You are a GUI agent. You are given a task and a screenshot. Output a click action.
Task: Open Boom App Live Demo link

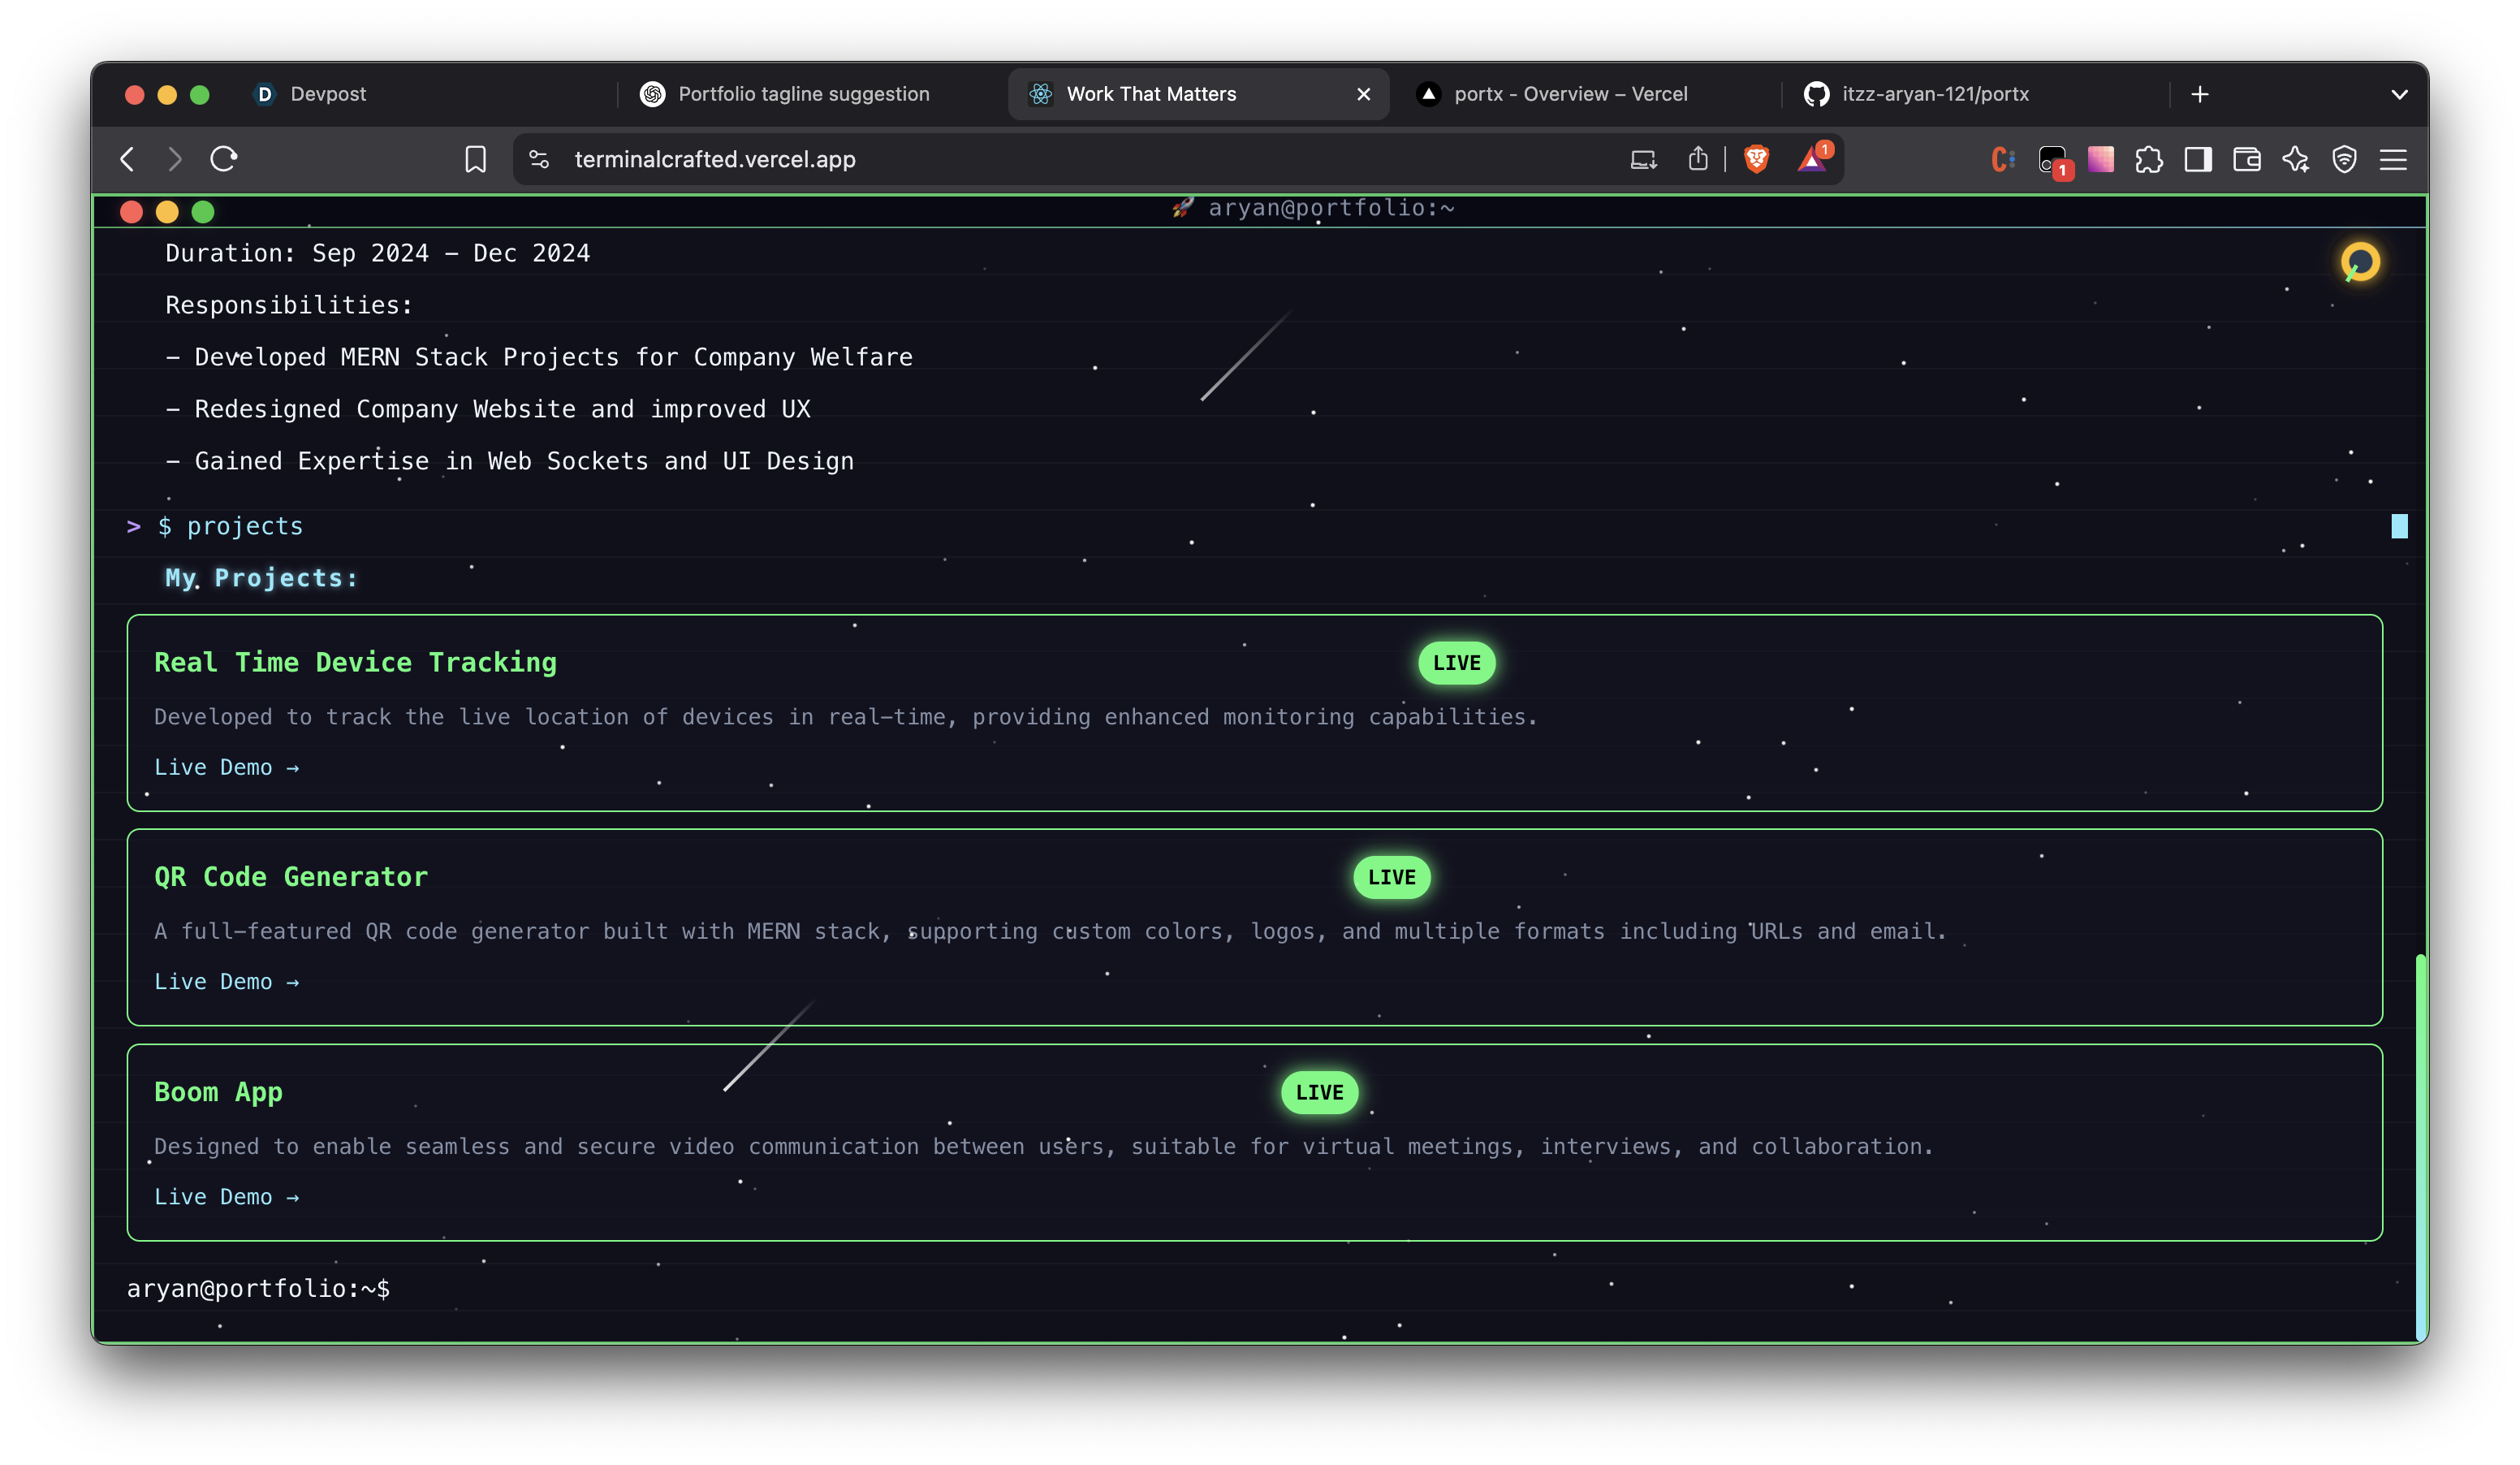point(226,1197)
